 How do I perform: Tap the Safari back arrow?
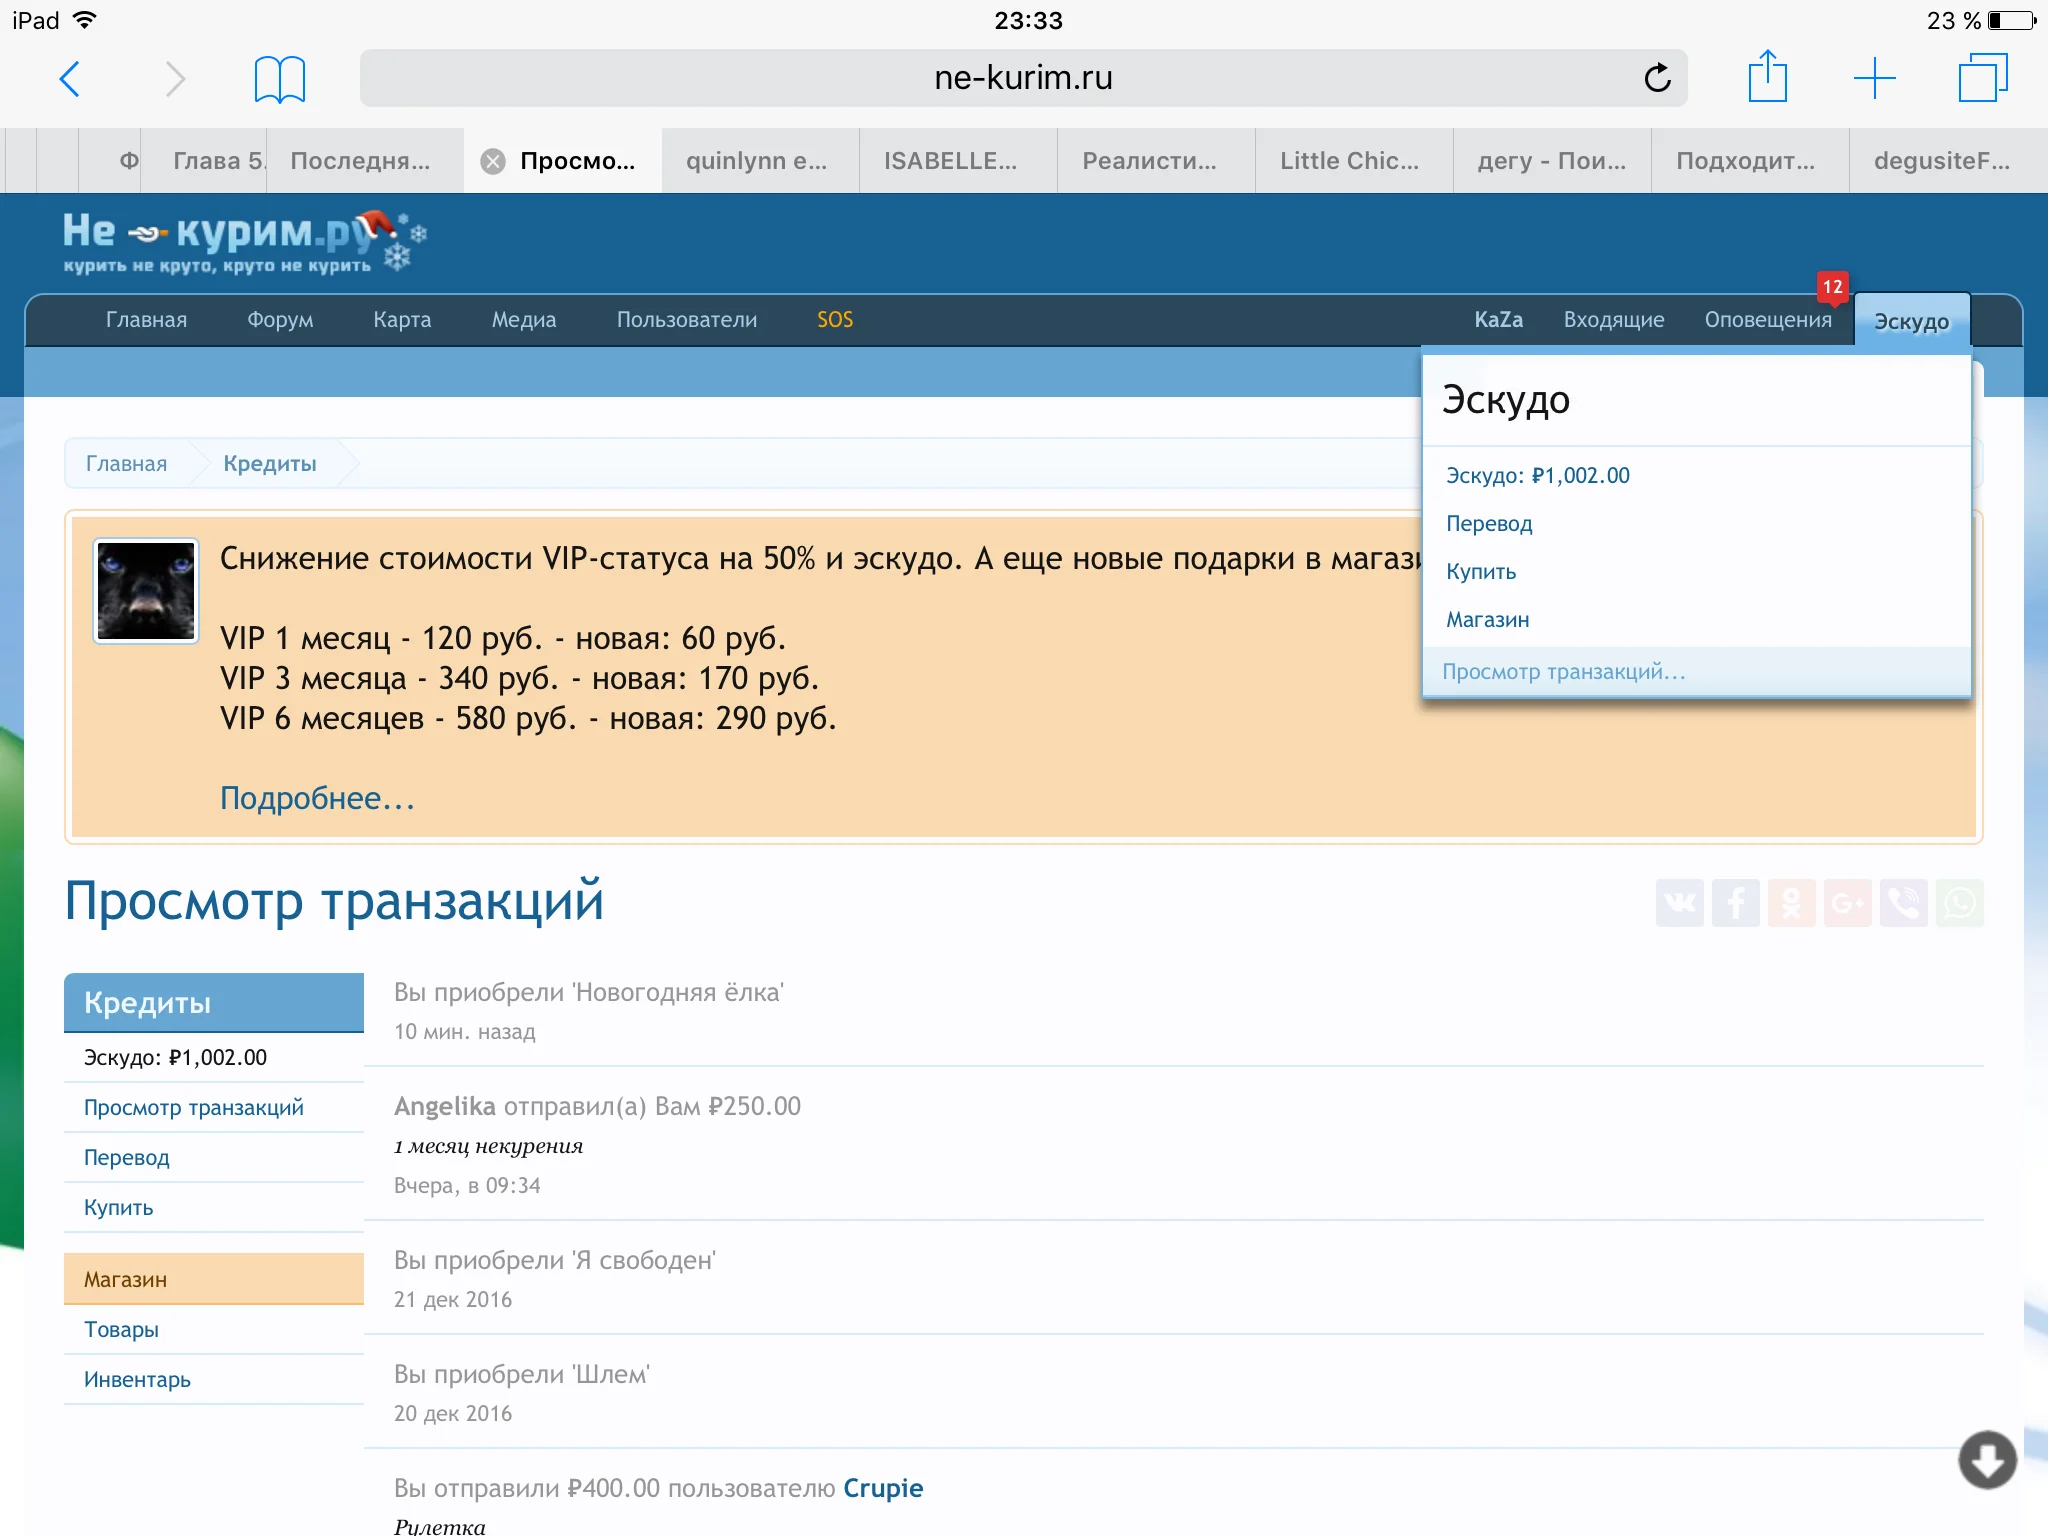[x=70, y=79]
